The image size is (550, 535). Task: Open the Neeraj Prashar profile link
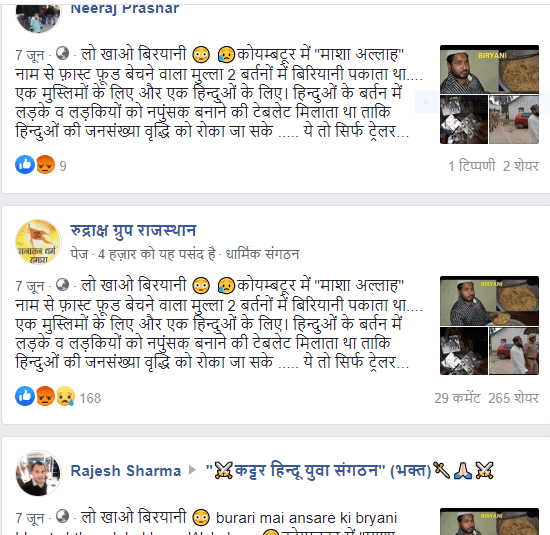[x=125, y=9]
